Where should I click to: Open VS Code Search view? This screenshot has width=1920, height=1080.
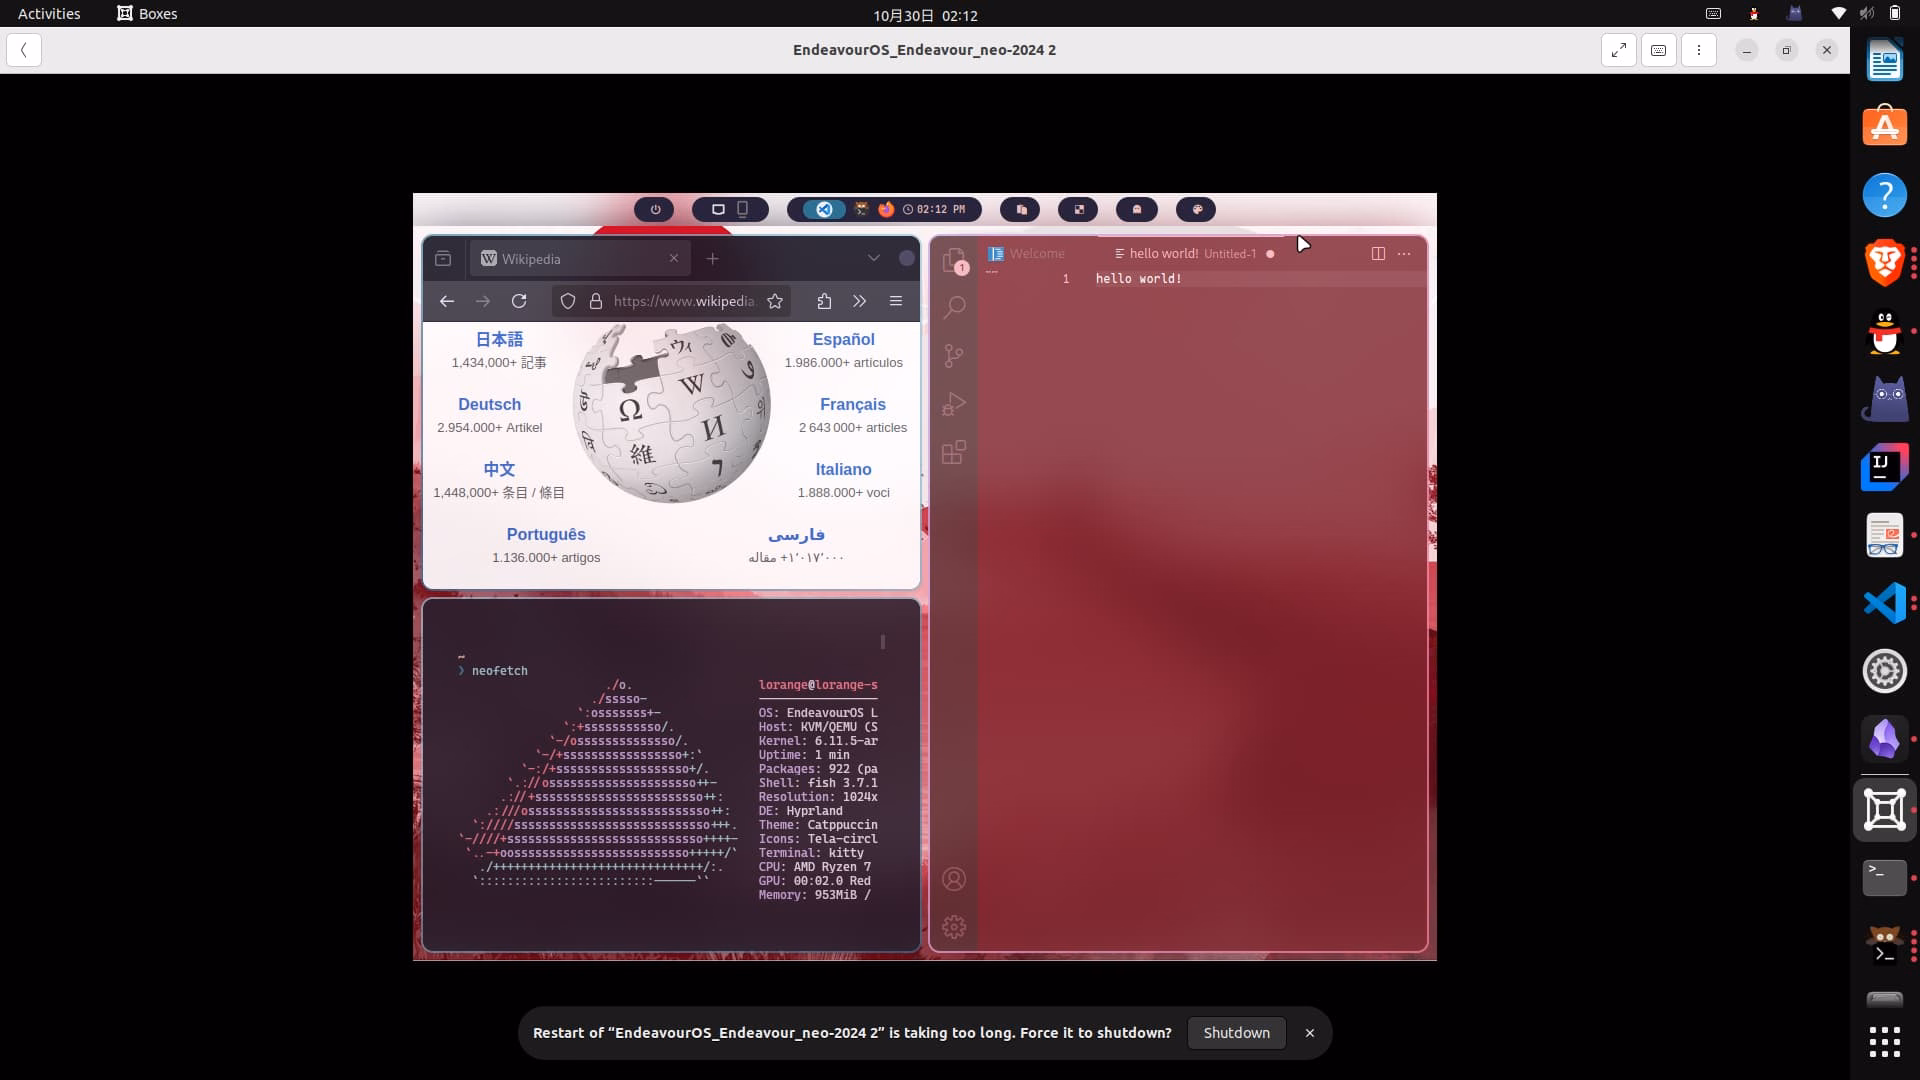pyautogui.click(x=954, y=307)
